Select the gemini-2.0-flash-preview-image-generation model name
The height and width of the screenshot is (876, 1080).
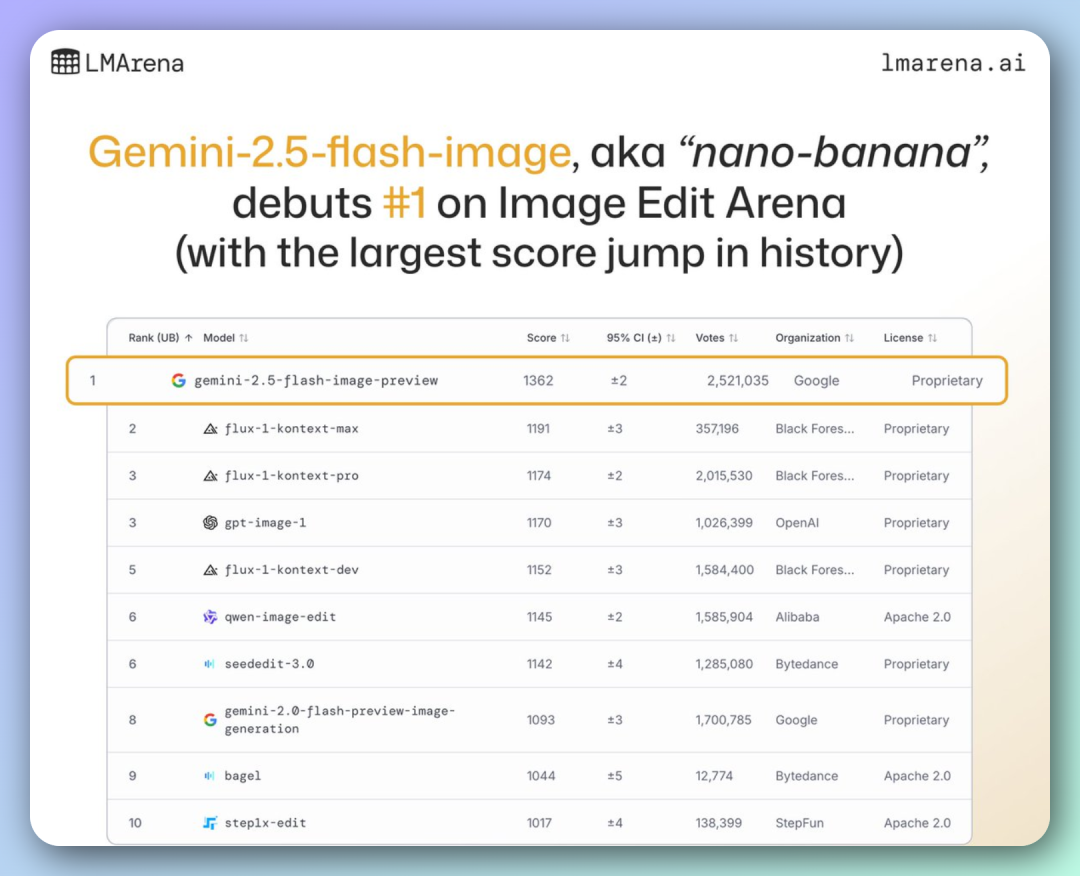coord(340,720)
